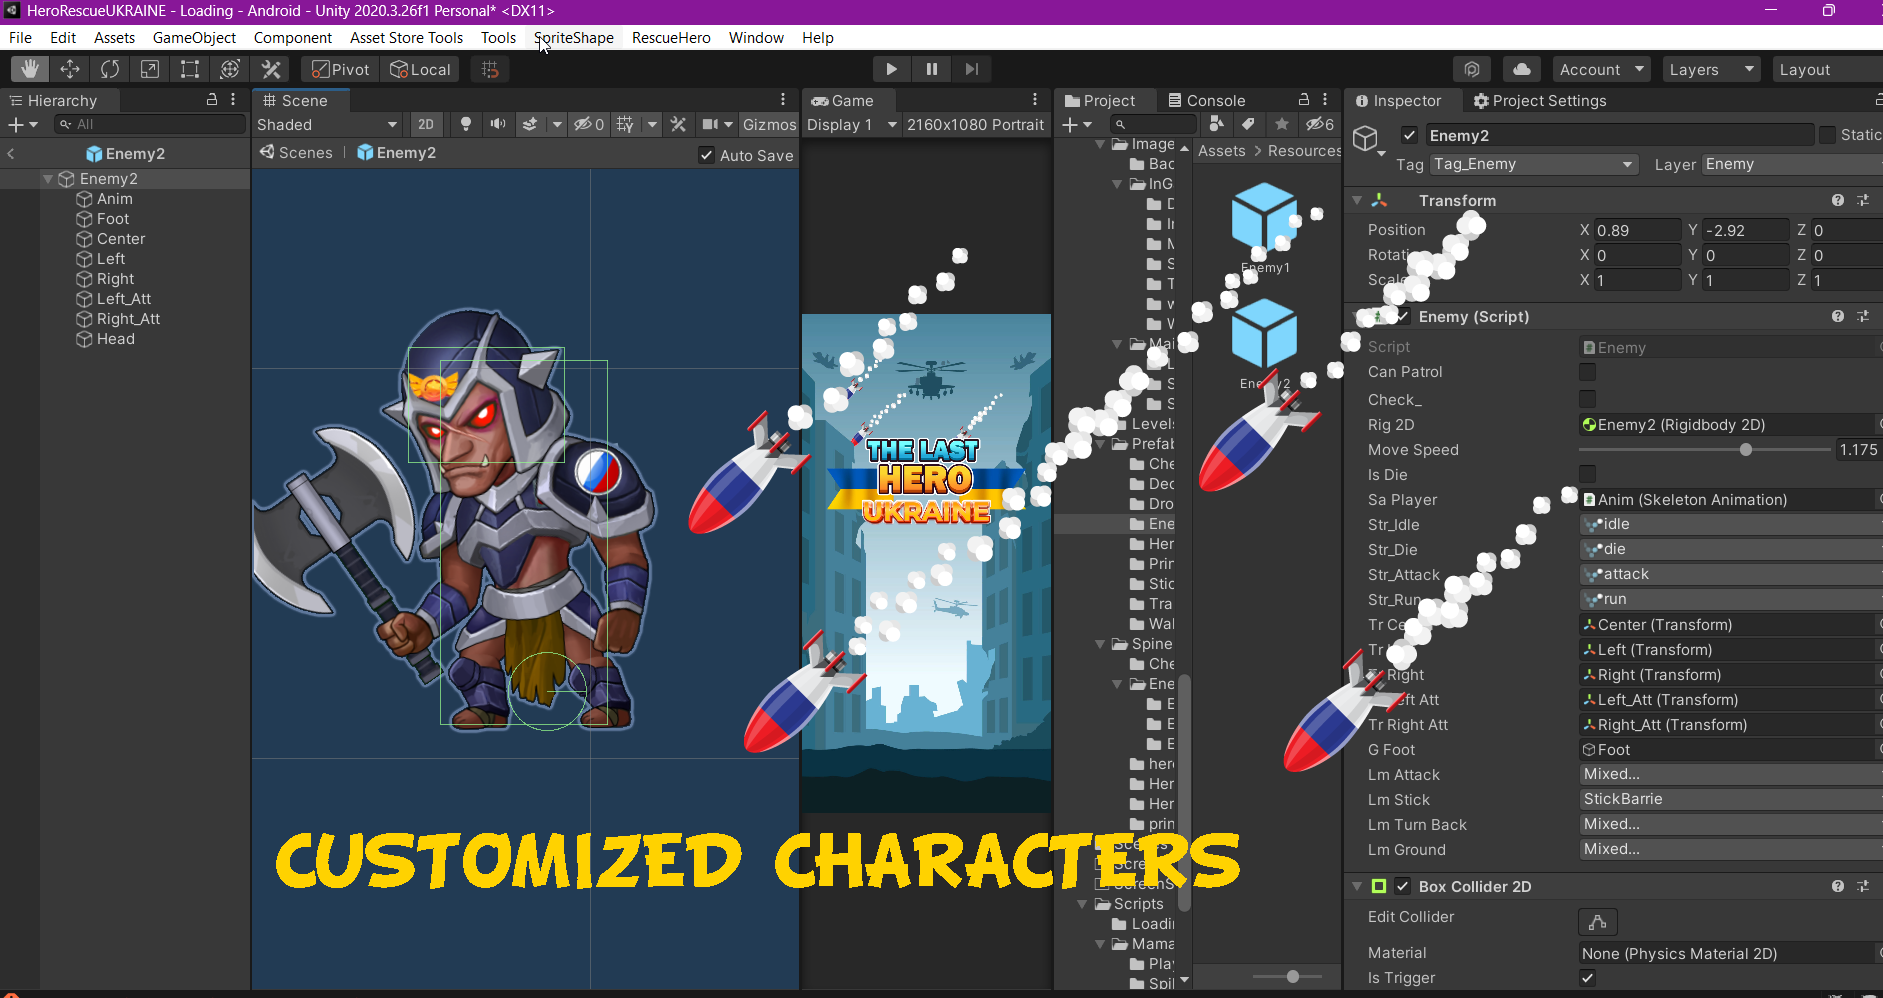Open scene component tools icon
Screen dimensions: 1883x998
pyautogui.click(x=678, y=124)
